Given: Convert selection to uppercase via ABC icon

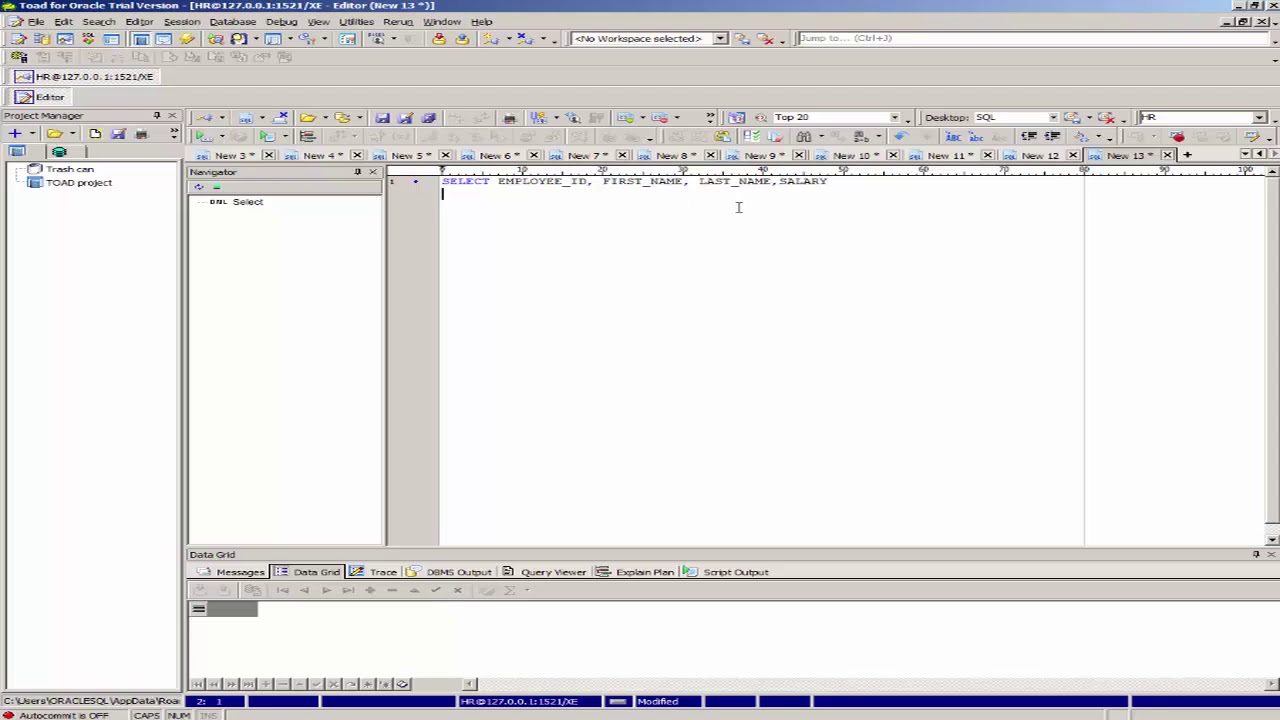Looking at the screenshot, I should click(953, 136).
